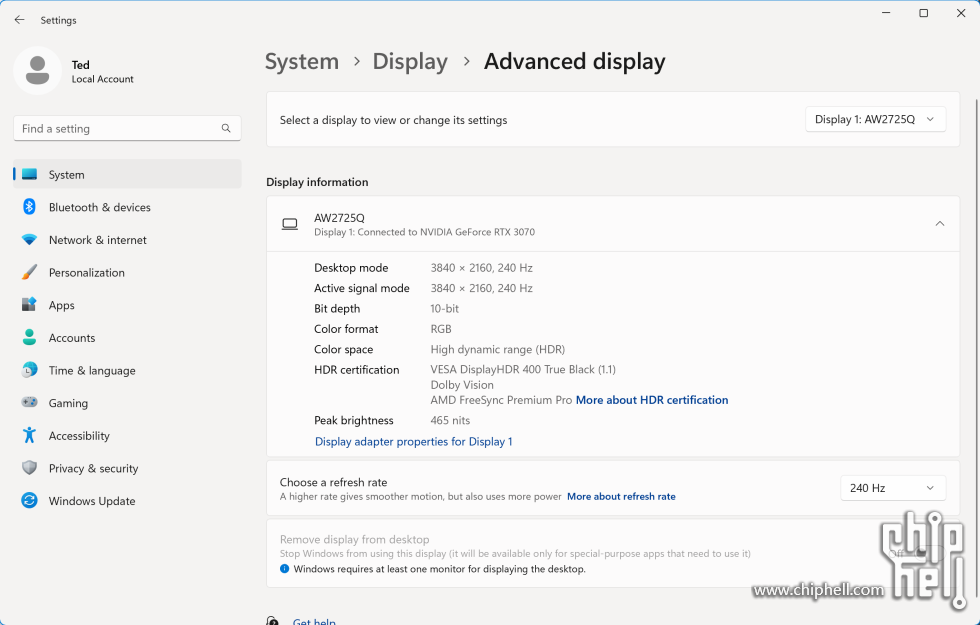Open Display adapter properties for Display 1
The height and width of the screenshot is (625, 980).
[x=413, y=441]
